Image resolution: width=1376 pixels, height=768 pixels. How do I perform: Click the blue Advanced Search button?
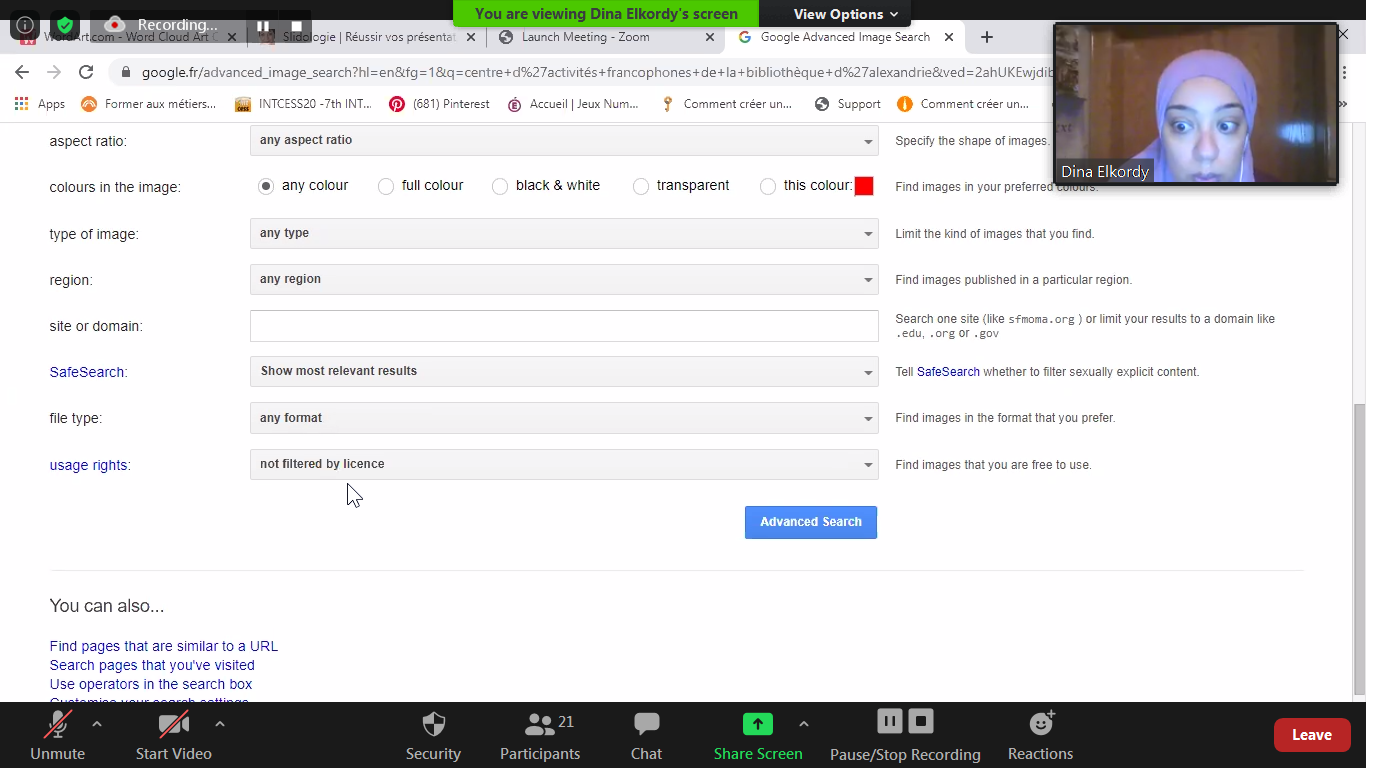810,522
